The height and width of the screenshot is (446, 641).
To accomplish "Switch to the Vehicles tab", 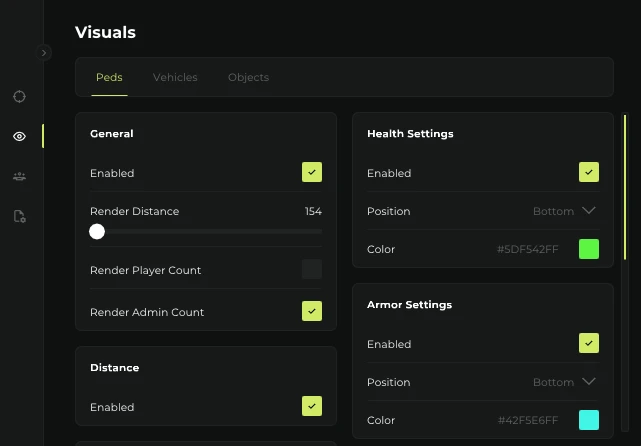I will coord(175,77).
